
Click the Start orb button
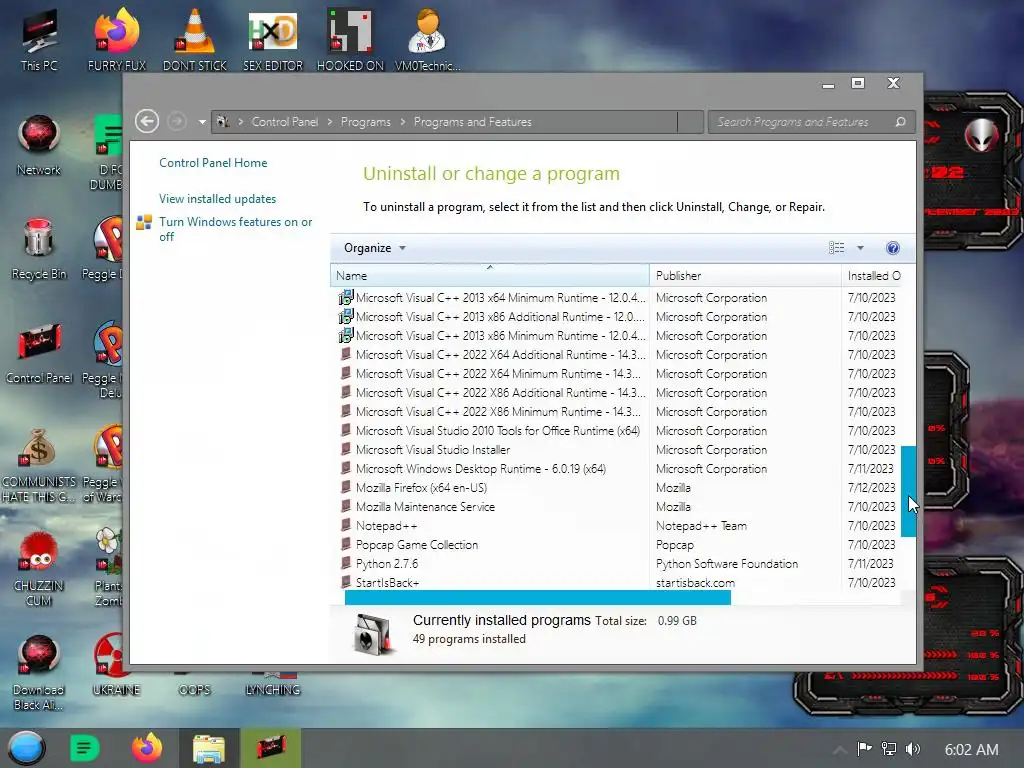tap(26, 748)
